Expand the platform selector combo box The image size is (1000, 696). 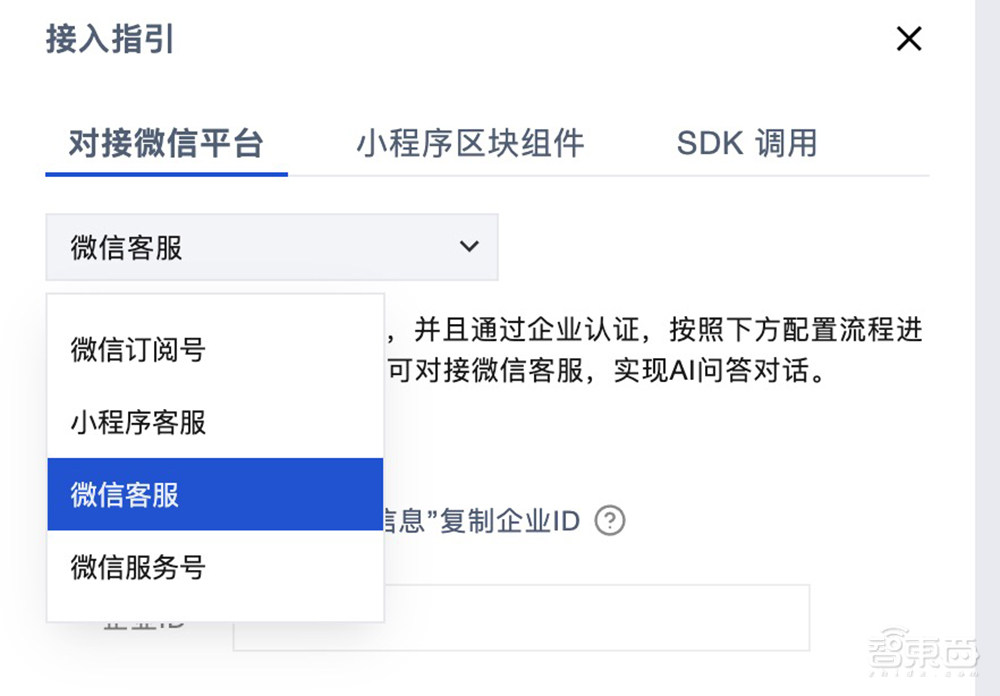pos(272,247)
